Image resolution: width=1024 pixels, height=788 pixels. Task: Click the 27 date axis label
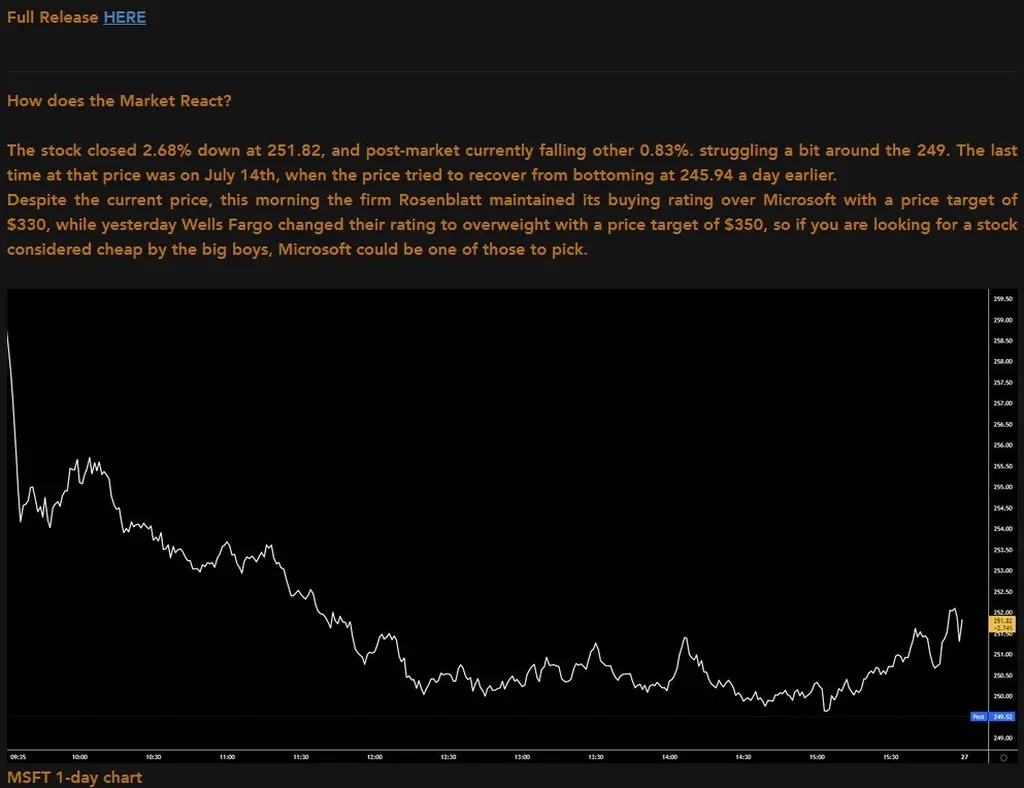click(965, 757)
